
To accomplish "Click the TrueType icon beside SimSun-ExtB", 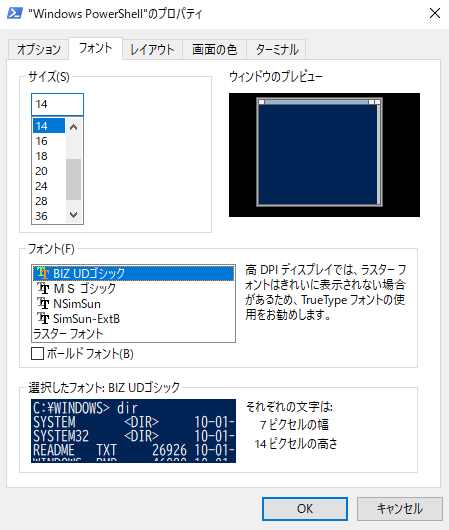I will 43,319.
